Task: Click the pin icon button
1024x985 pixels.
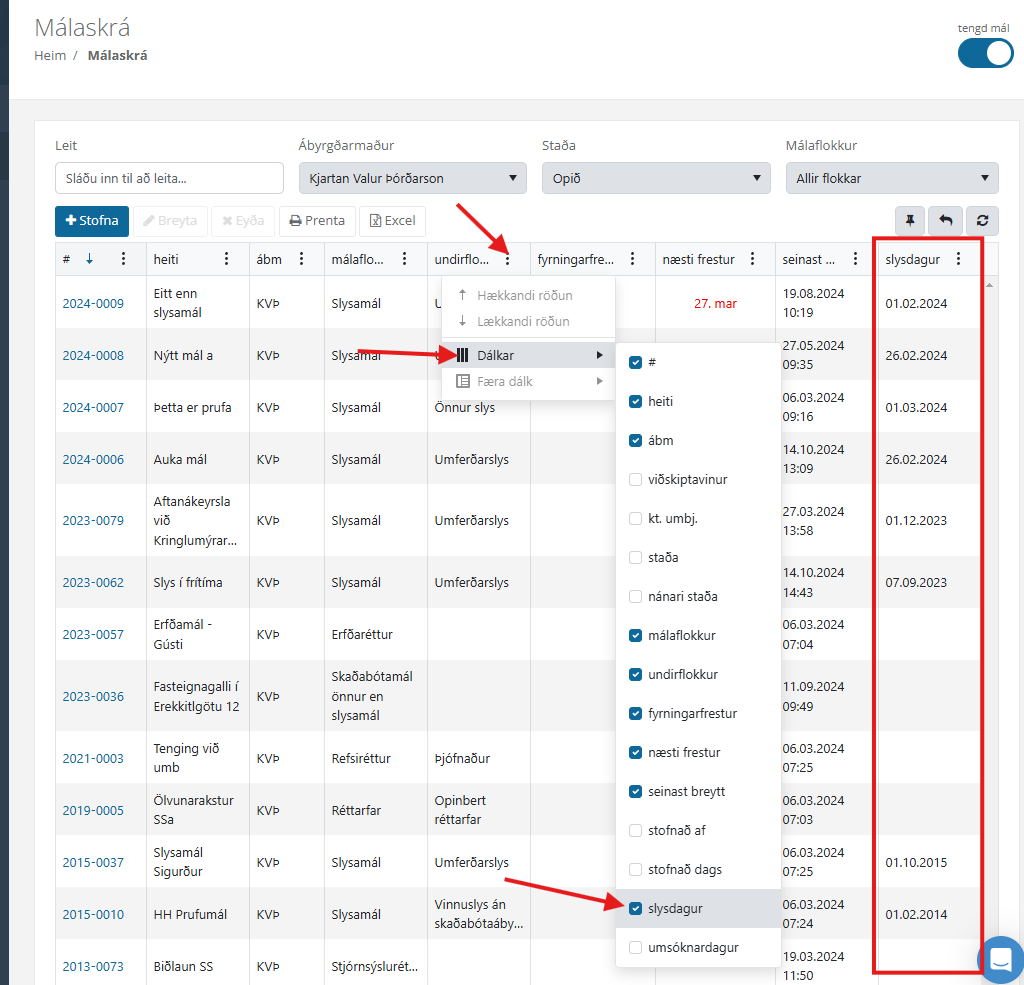Action: (x=909, y=221)
